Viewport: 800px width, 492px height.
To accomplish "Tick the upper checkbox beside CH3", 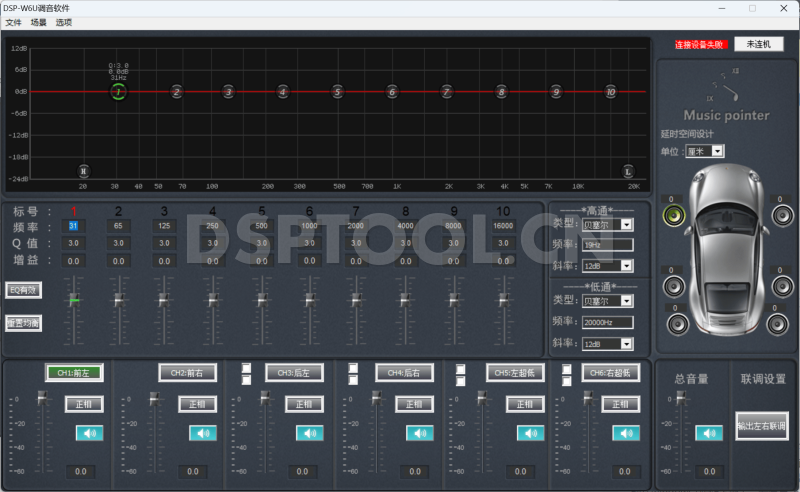I will (x=246, y=367).
